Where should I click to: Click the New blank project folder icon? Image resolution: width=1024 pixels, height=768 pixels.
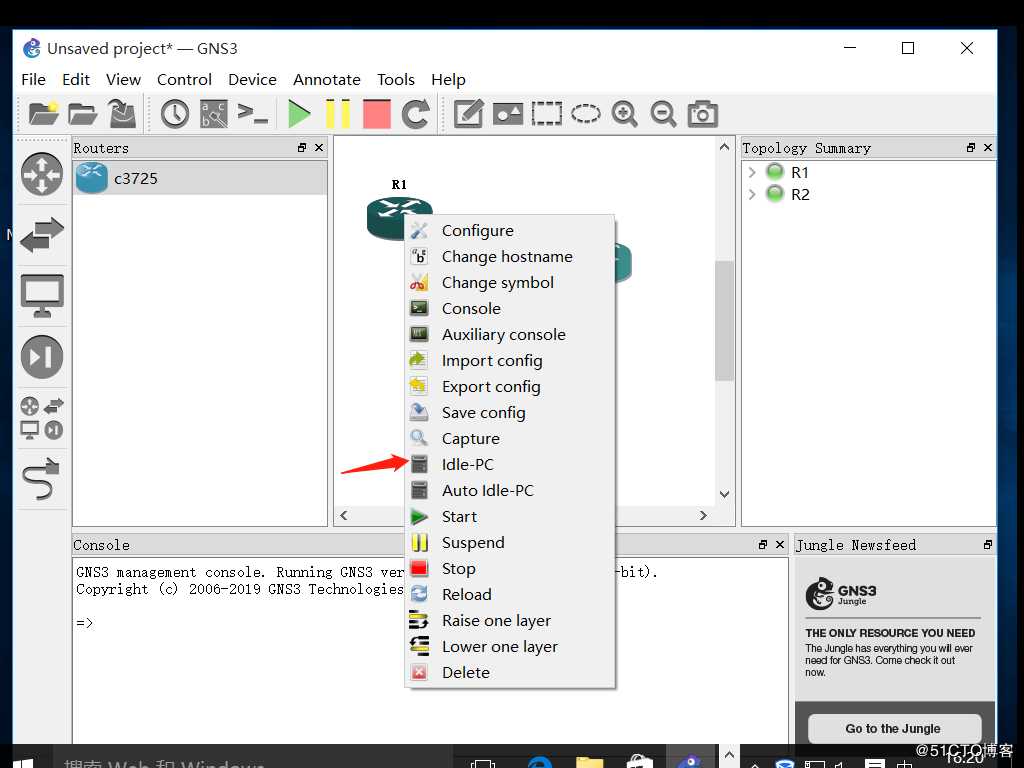[44, 114]
